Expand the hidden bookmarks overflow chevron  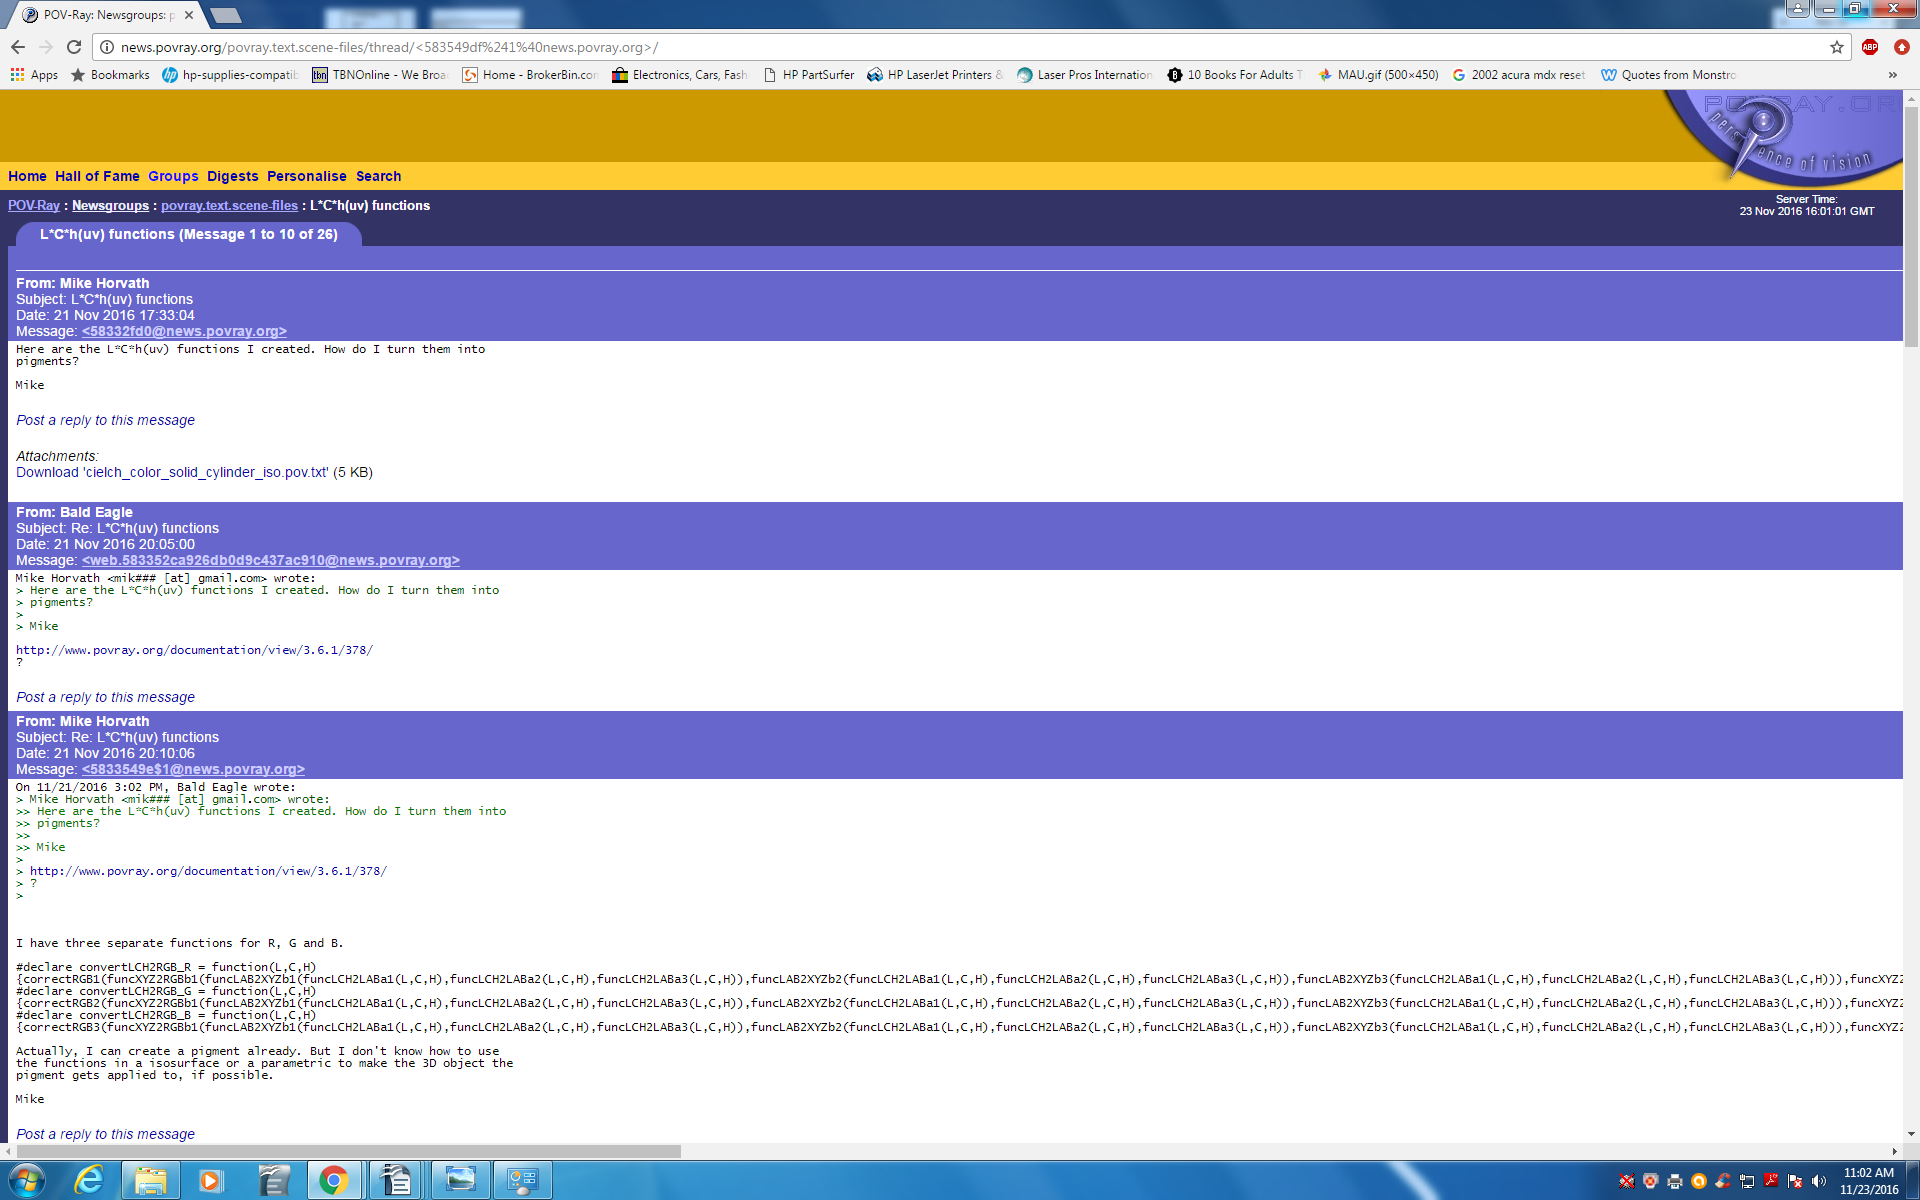(1892, 75)
